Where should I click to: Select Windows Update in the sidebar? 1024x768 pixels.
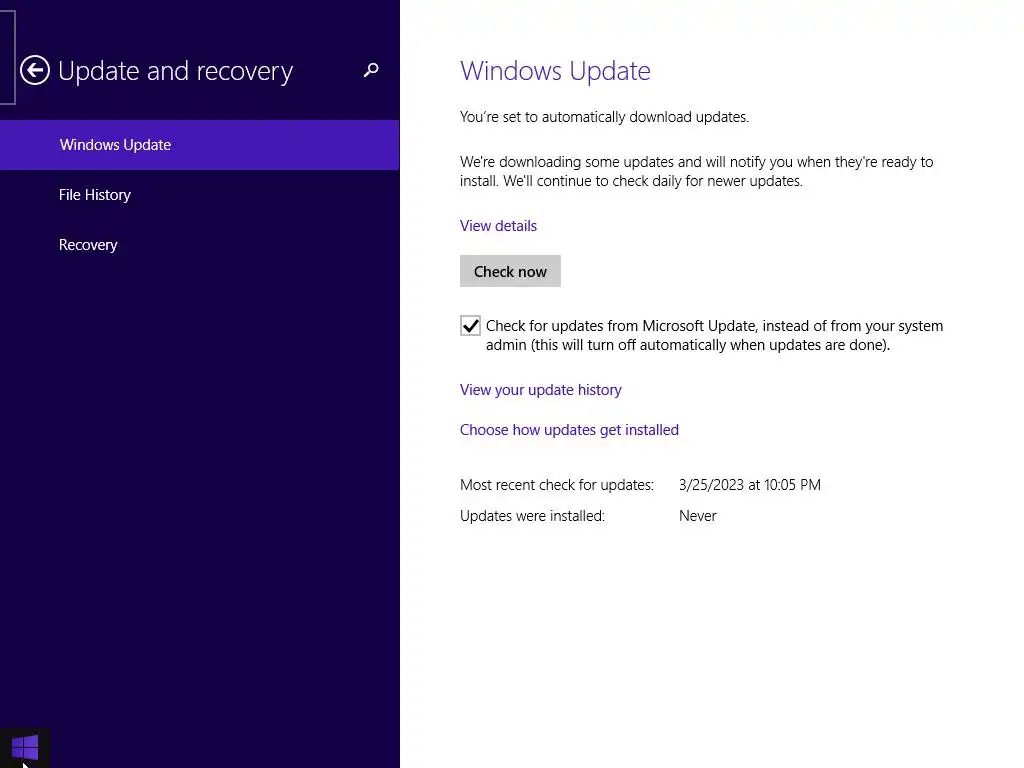point(199,144)
